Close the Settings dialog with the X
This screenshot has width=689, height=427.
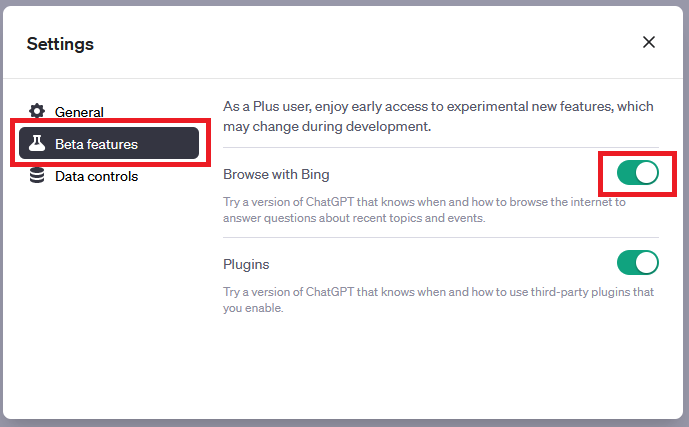point(649,42)
